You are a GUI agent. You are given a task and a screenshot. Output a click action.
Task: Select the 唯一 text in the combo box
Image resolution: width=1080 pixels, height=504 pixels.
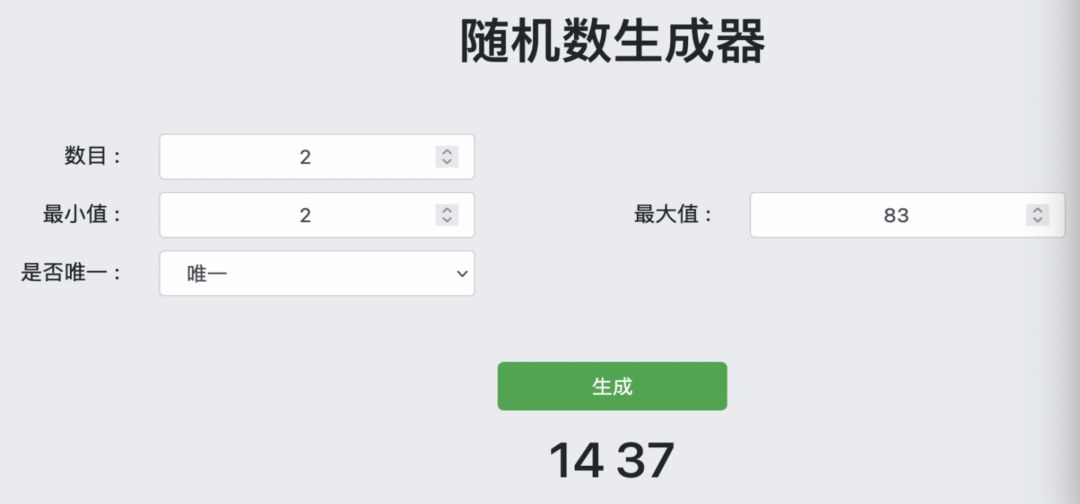(208, 274)
